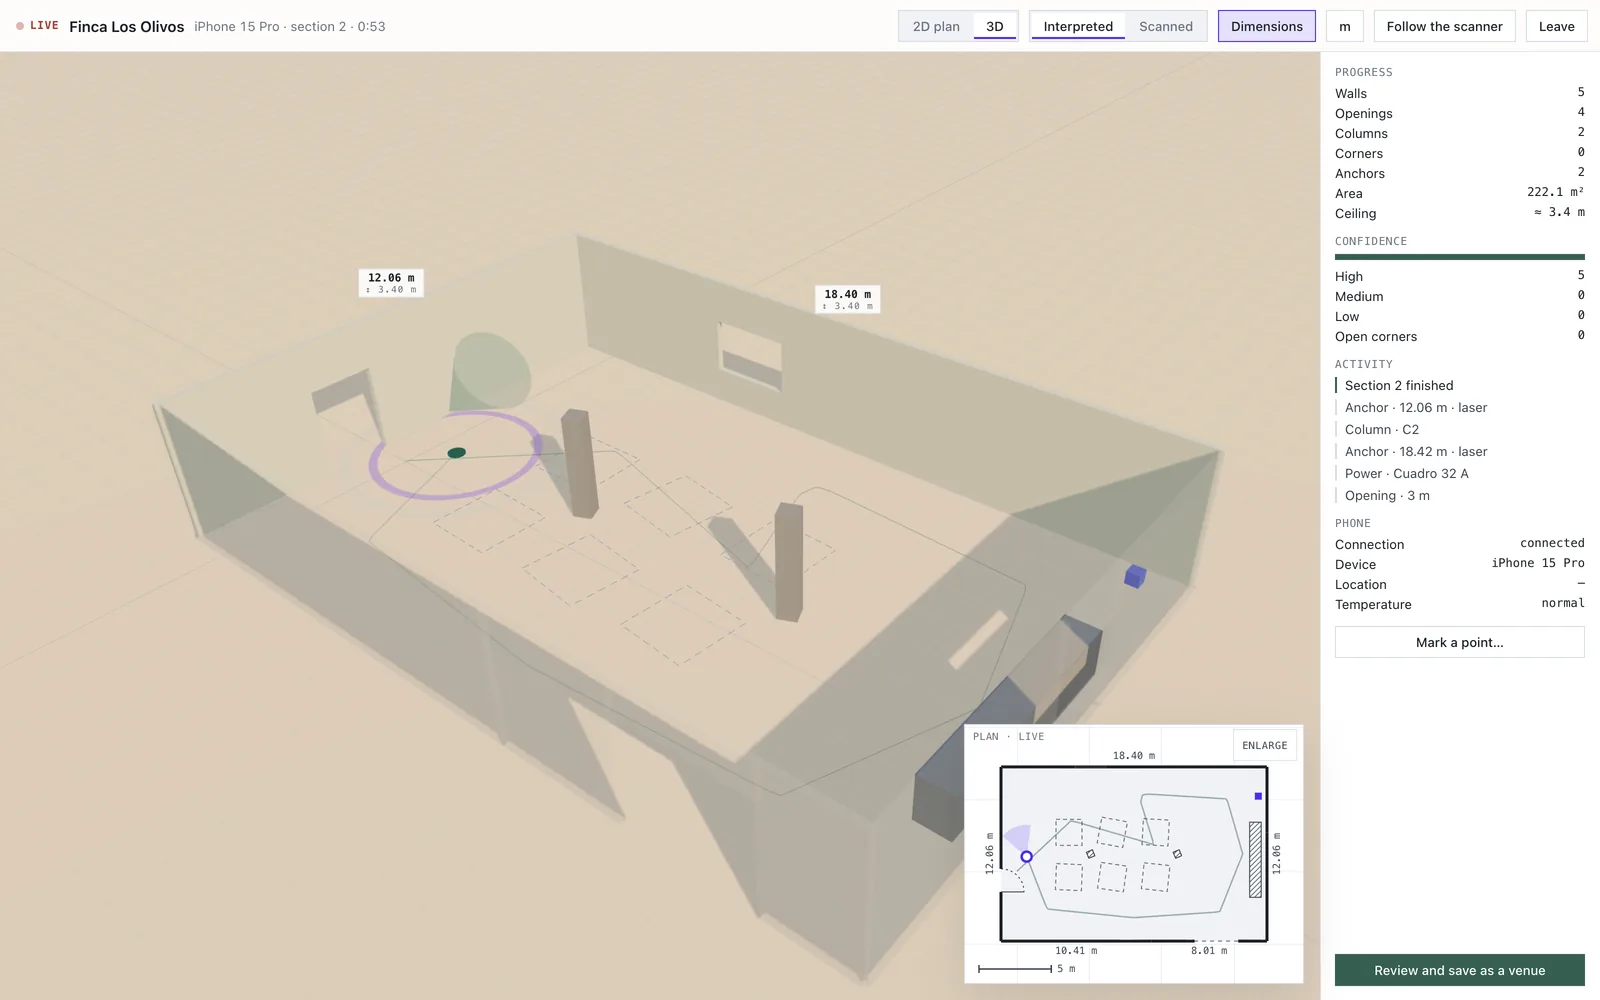The image size is (1600, 1000).
Task: Select activity Opening · 3 m
Action: tap(1460, 495)
